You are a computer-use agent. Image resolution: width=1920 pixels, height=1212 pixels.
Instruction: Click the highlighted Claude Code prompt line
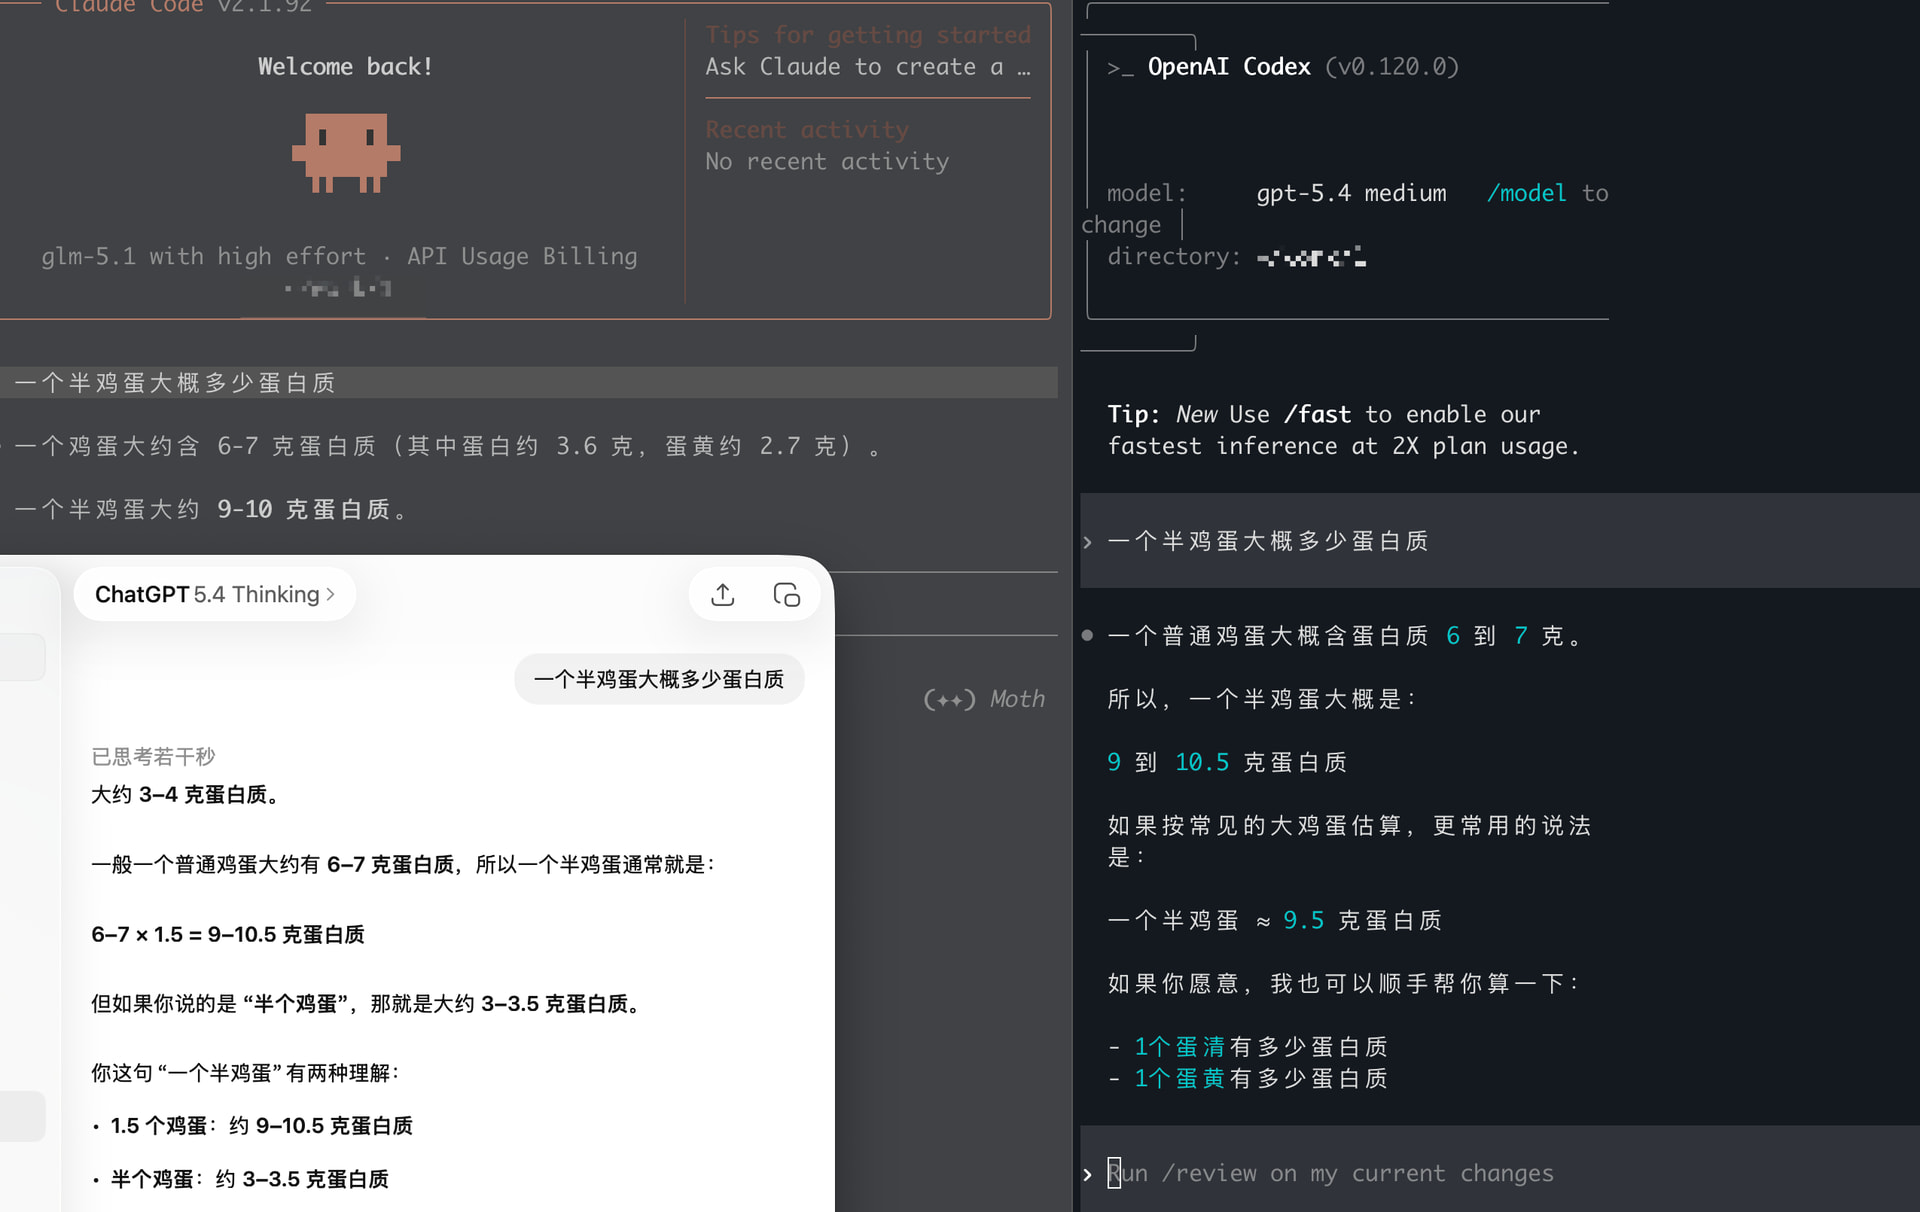coord(529,383)
